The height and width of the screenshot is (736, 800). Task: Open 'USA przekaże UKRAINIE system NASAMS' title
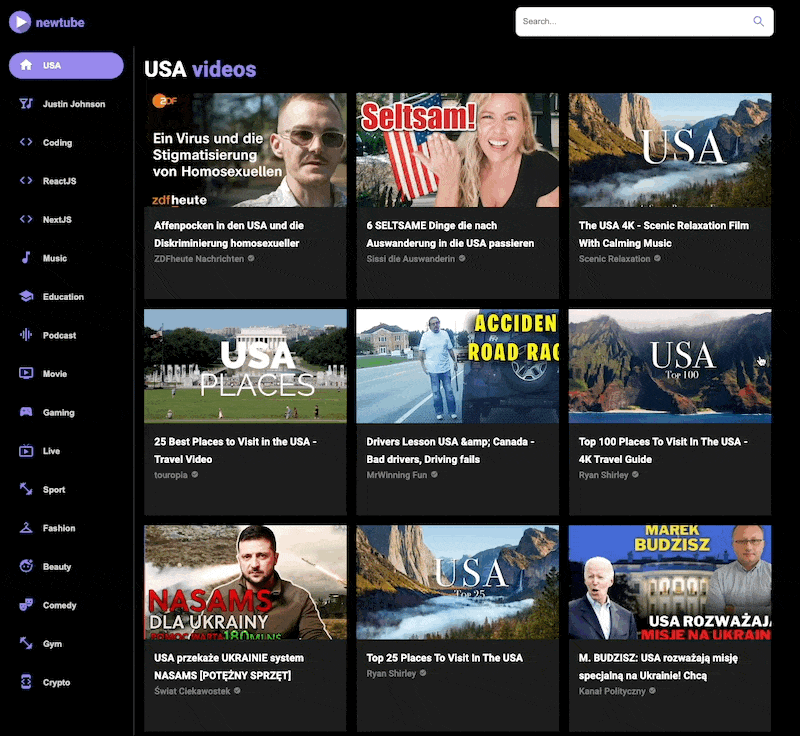pyautogui.click(x=229, y=667)
